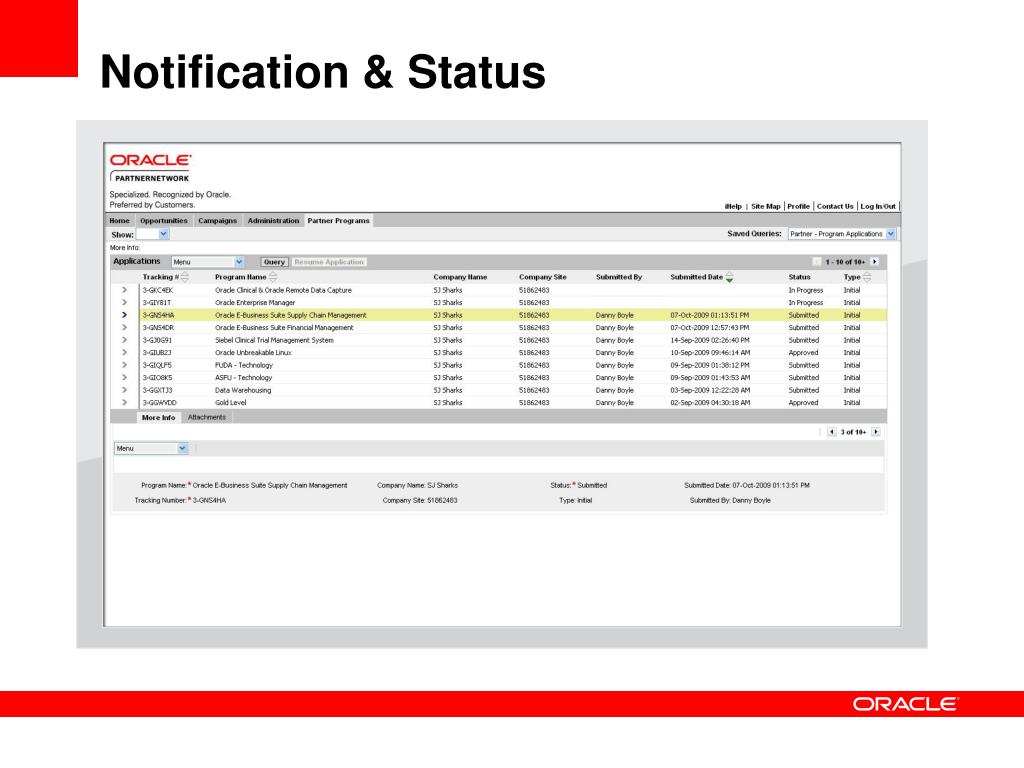This screenshot has width=1024, height=768.
Task: Click the '14-Sep-2009 02:26:40 PM' date cell
Action: coord(710,340)
